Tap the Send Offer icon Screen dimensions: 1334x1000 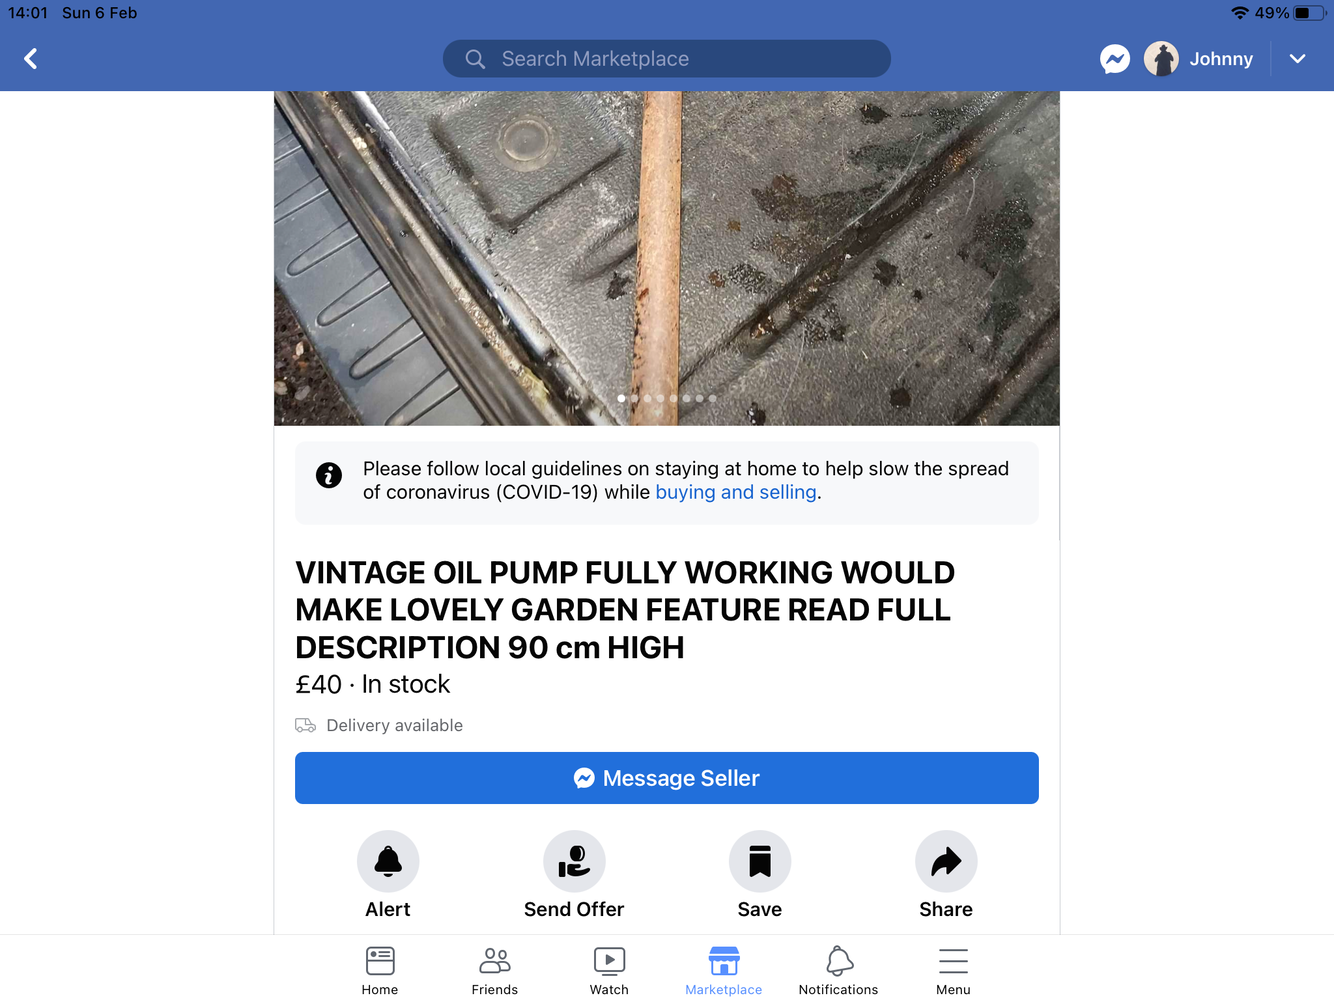click(574, 861)
